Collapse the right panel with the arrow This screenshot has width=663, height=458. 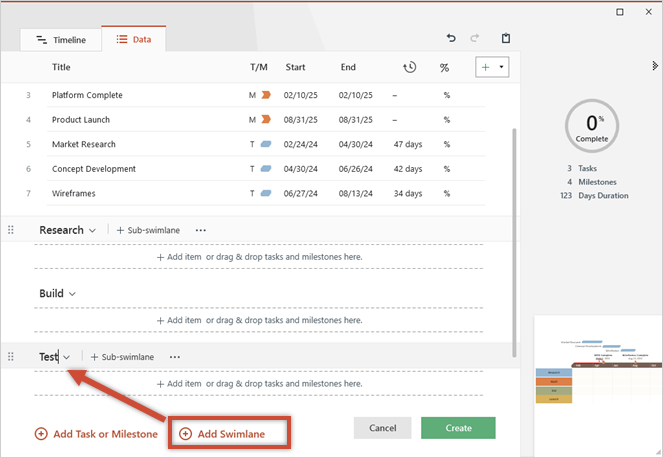(654, 66)
